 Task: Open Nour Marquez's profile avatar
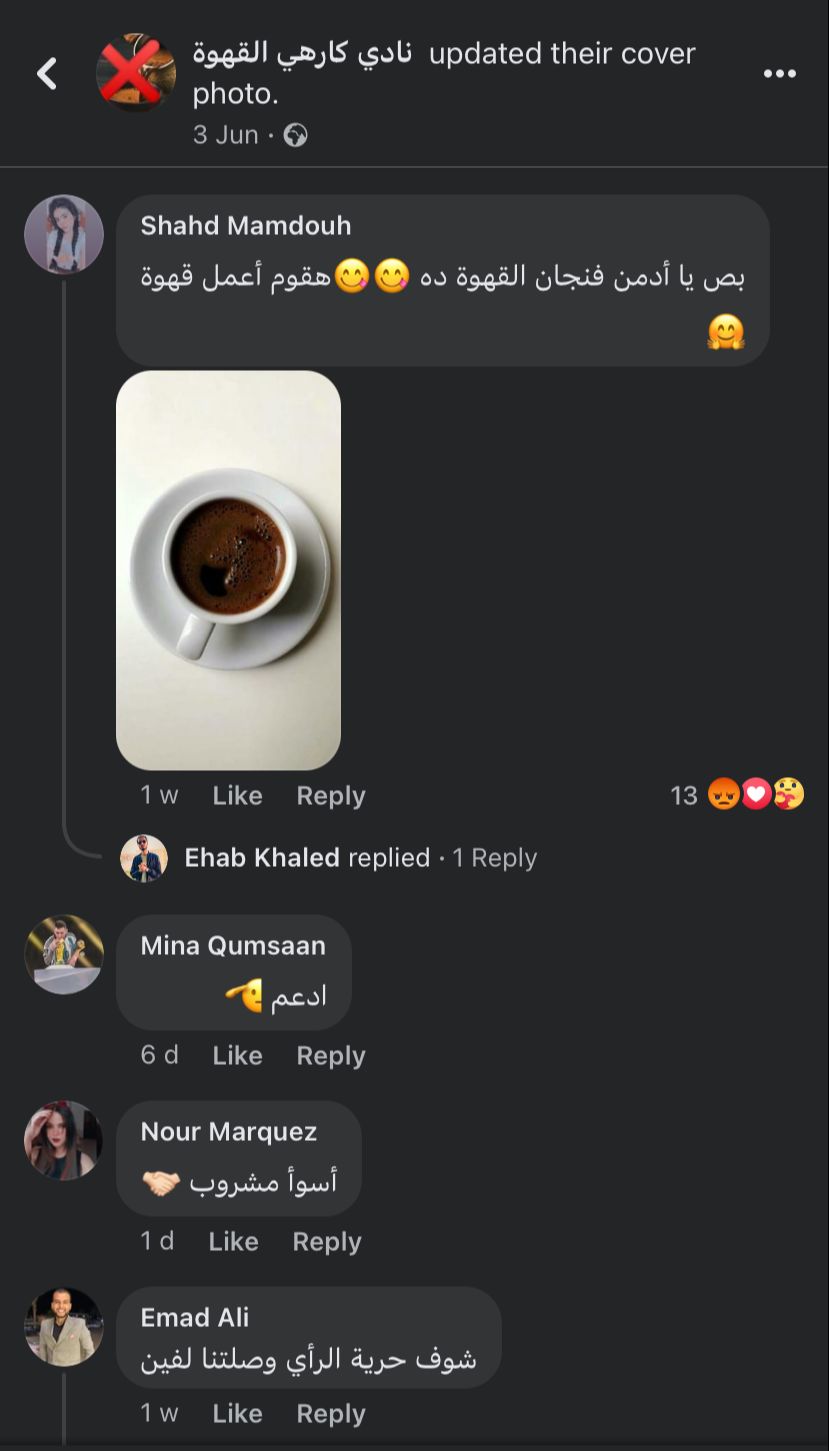point(64,1140)
